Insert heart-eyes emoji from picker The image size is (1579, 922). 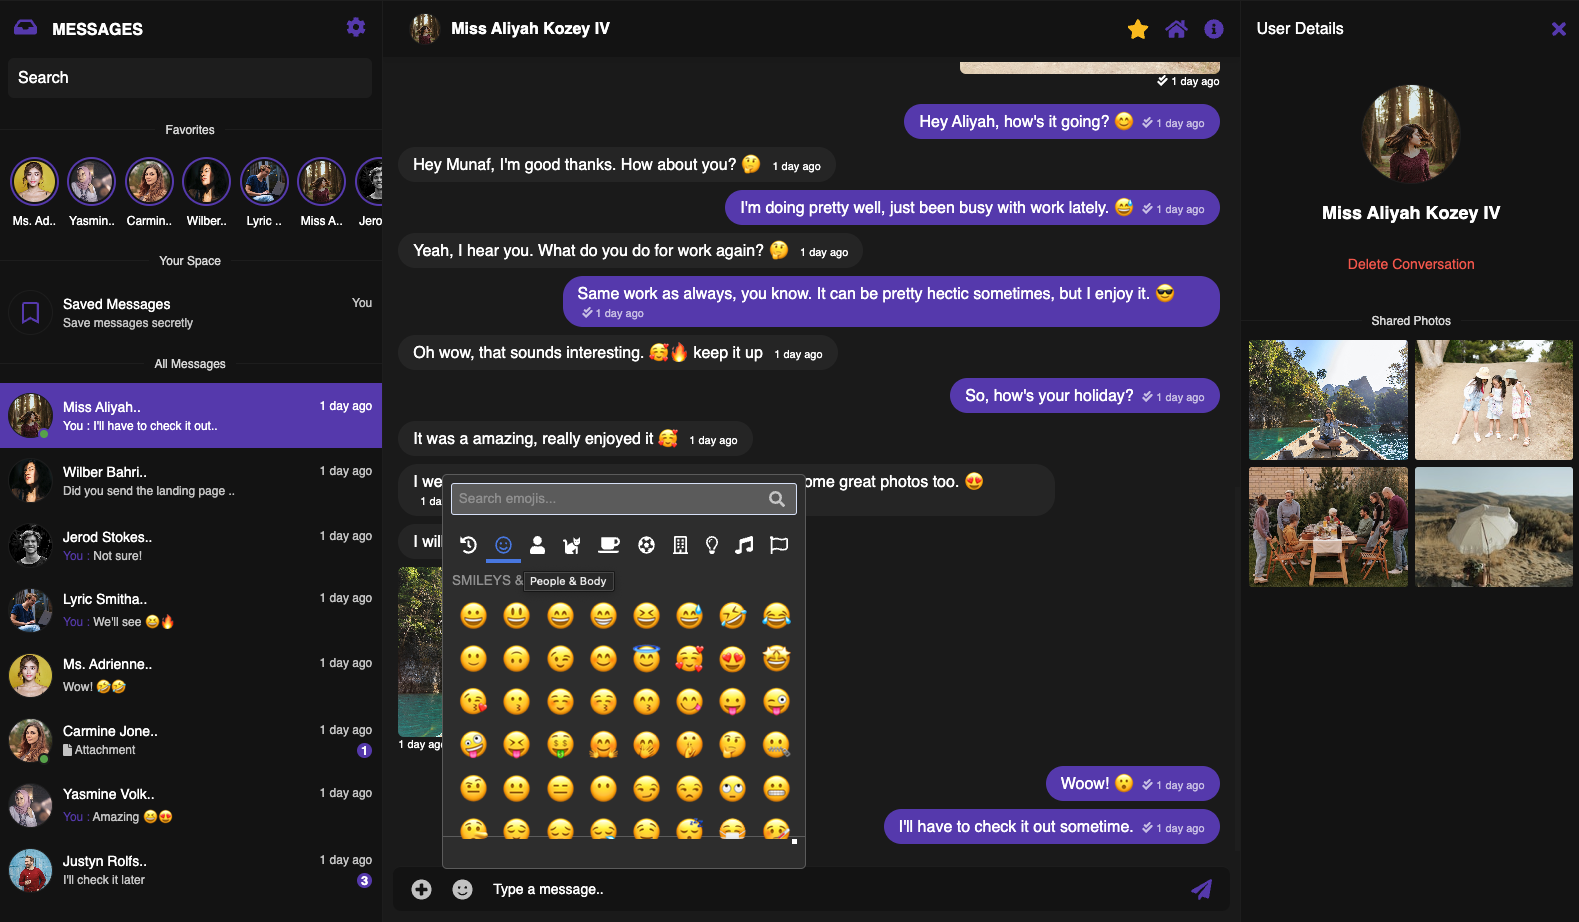point(733,659)
